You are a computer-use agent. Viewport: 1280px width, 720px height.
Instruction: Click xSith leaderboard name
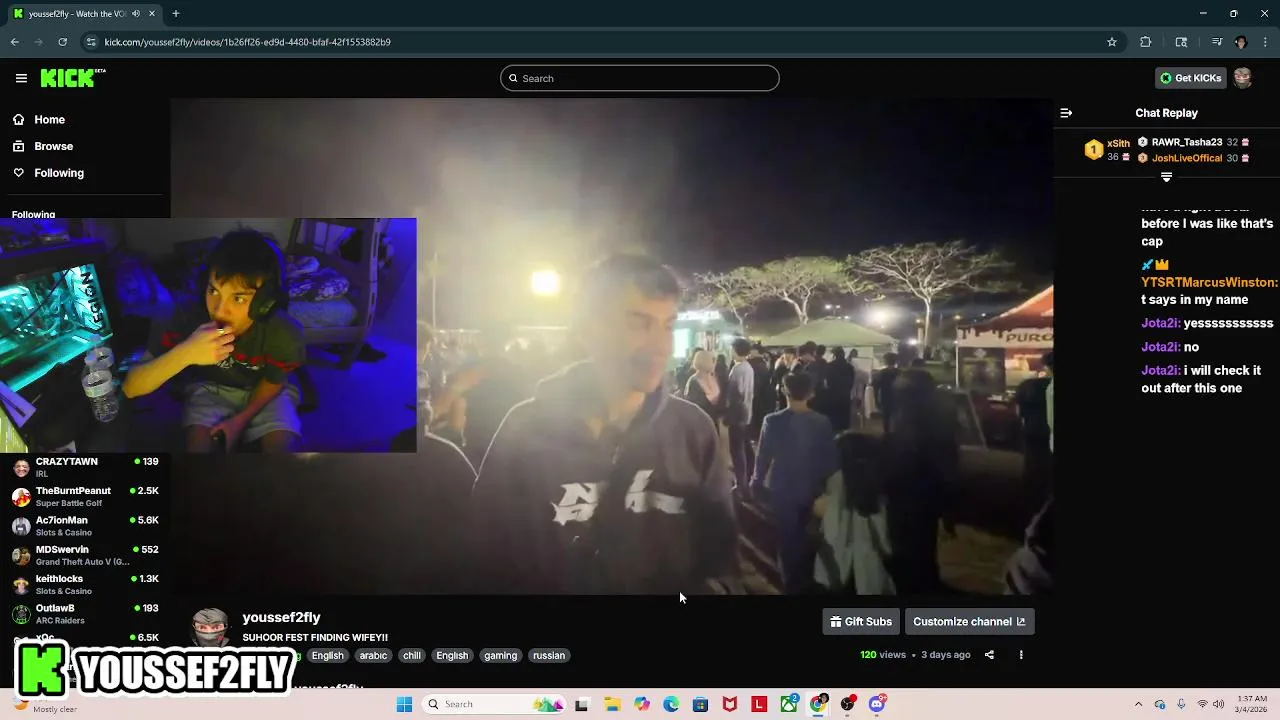1118,144
